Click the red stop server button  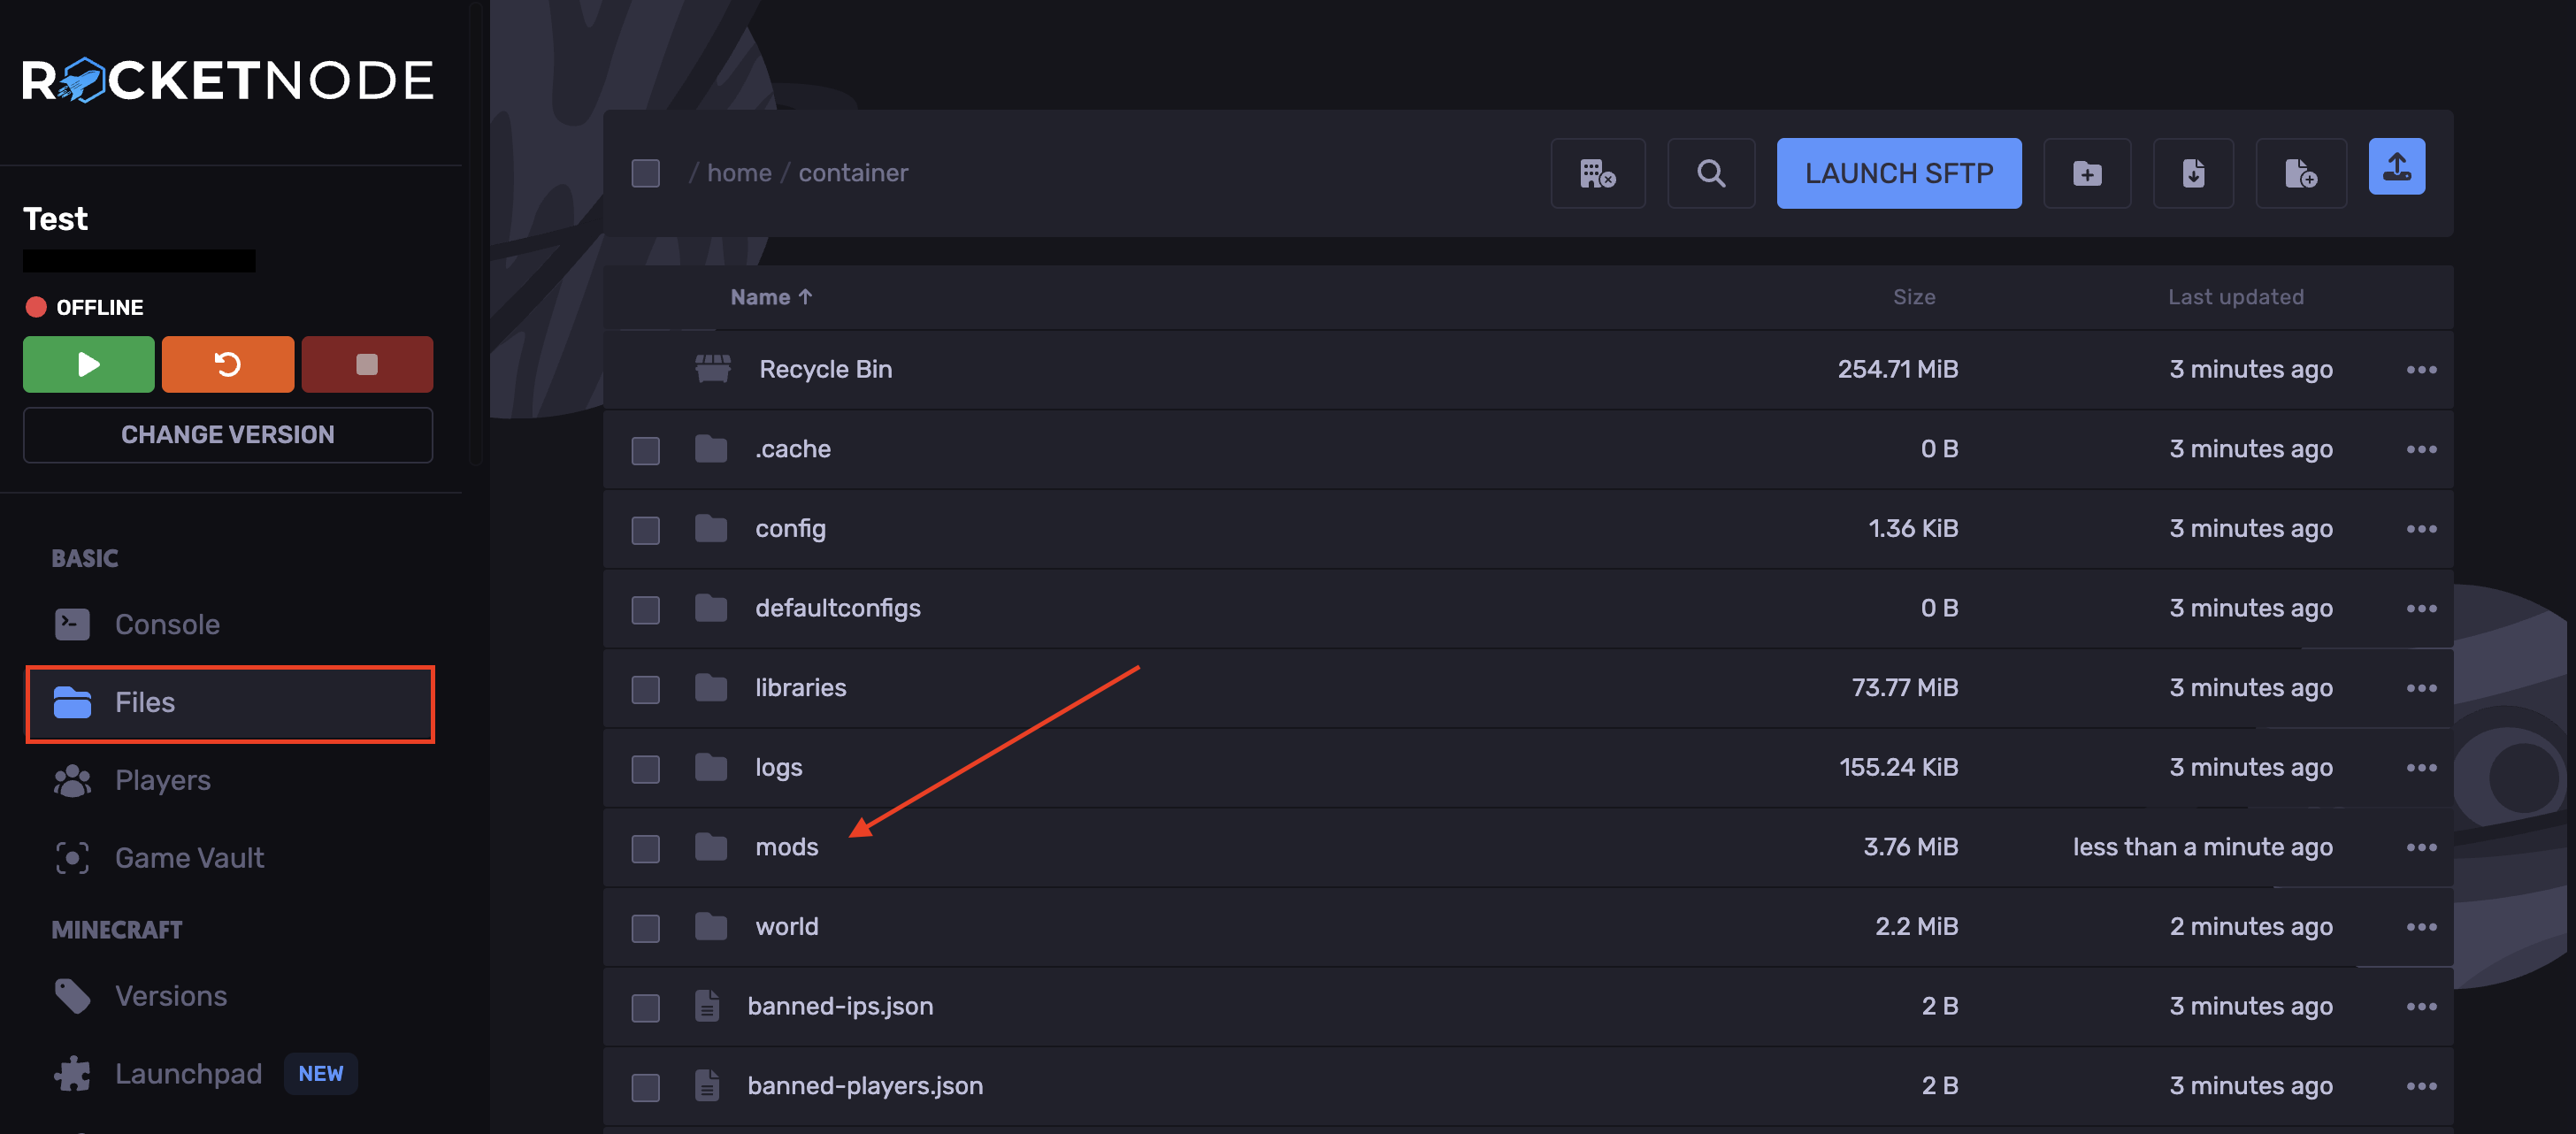(x=367, y=364)
